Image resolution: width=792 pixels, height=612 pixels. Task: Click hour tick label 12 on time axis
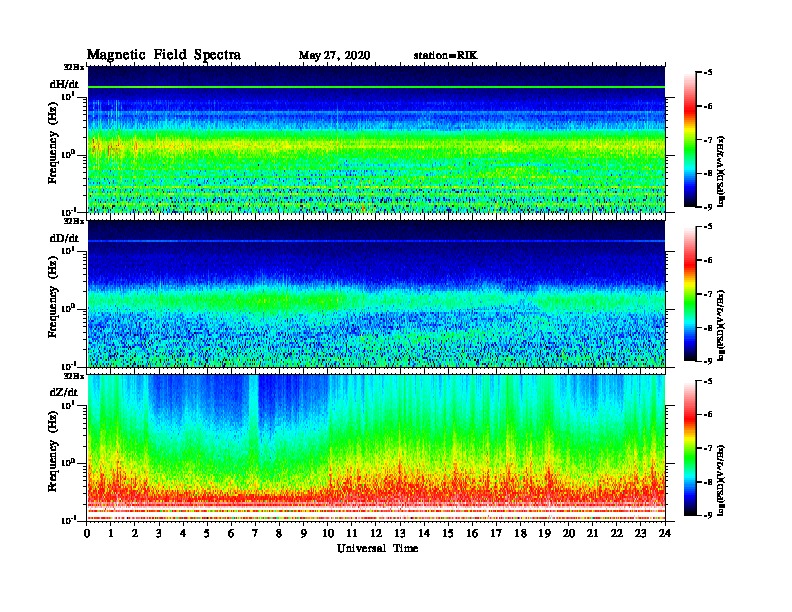pyautogui.click(x=376, y=533)
